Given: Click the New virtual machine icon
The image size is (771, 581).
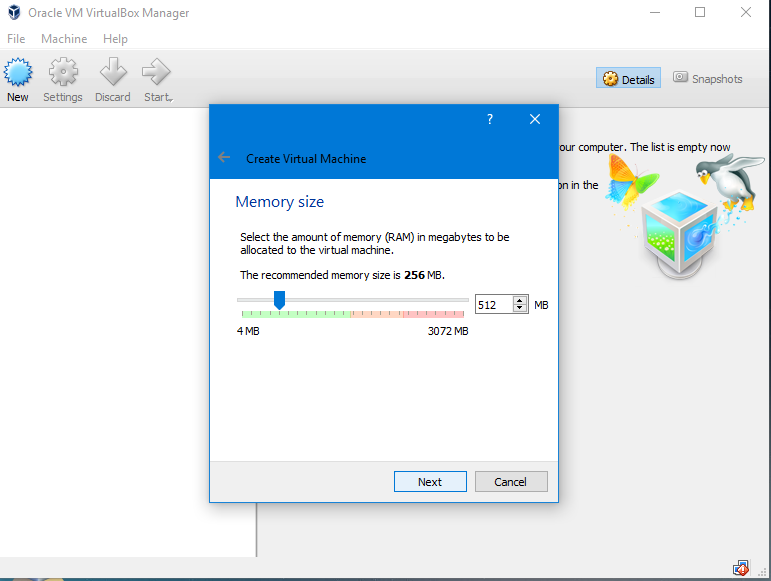Looking at the screenshot, I should [x=18, y=72].
